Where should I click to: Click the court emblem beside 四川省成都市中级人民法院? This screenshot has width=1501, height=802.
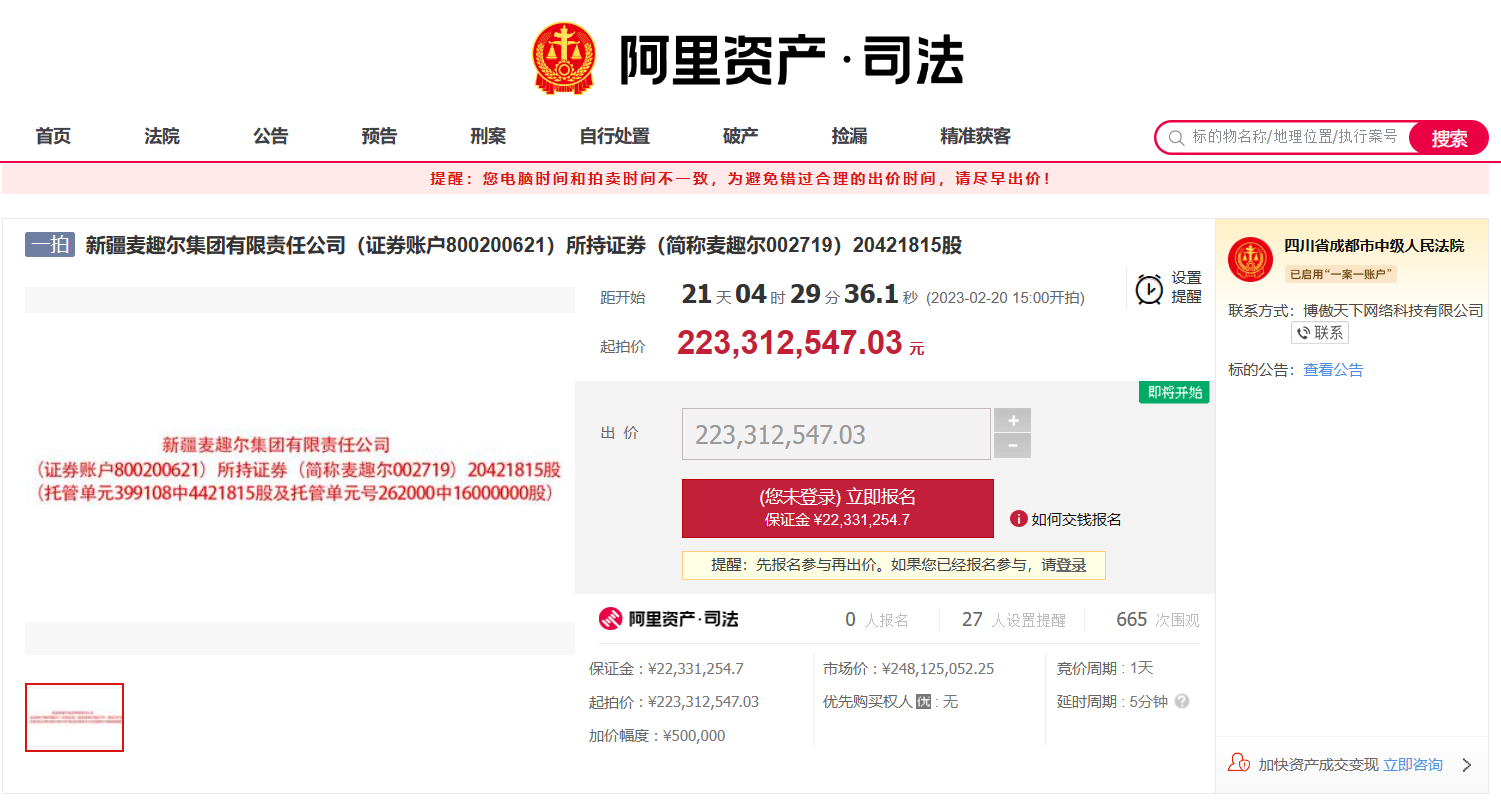[x=1250, y=259]
